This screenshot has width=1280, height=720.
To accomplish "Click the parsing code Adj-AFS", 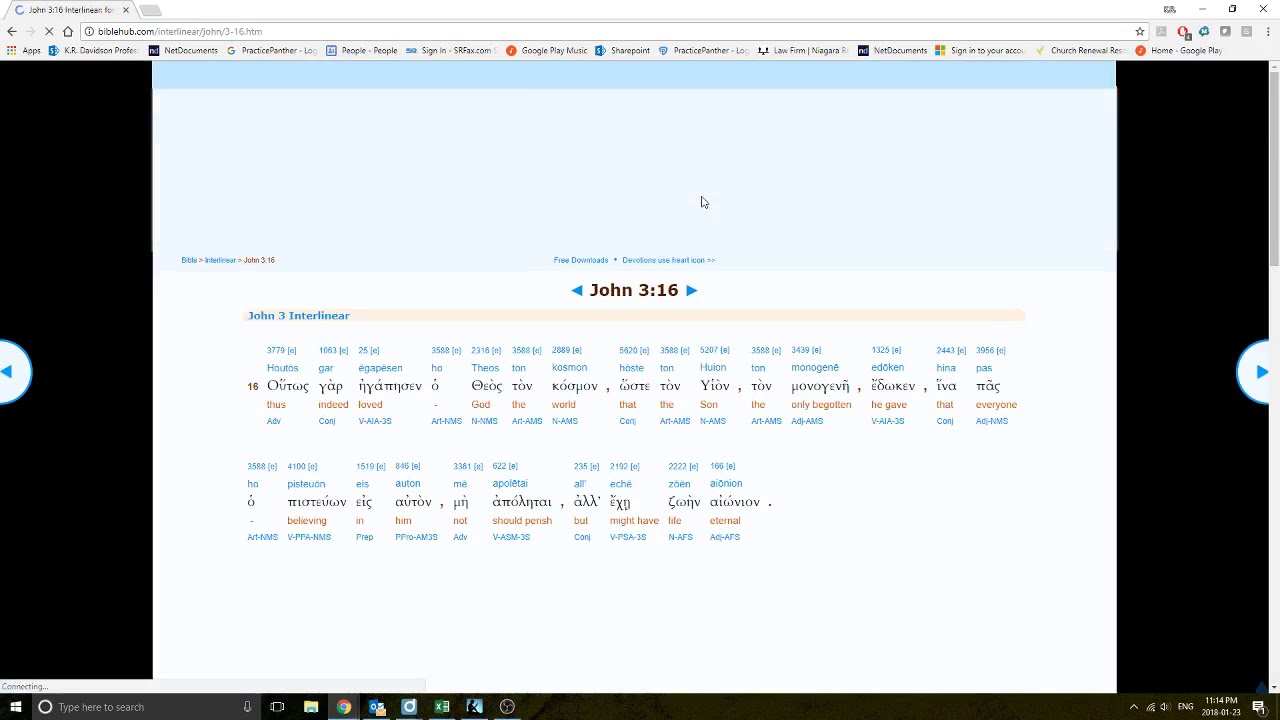I will tap(725, 538).
